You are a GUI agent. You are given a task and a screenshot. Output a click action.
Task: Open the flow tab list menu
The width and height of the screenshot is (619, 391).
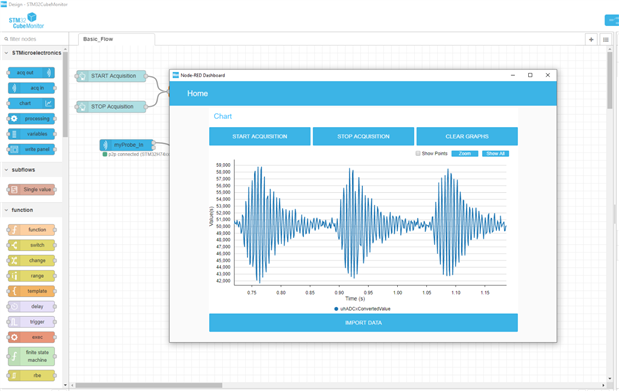[x=605, y=39]
